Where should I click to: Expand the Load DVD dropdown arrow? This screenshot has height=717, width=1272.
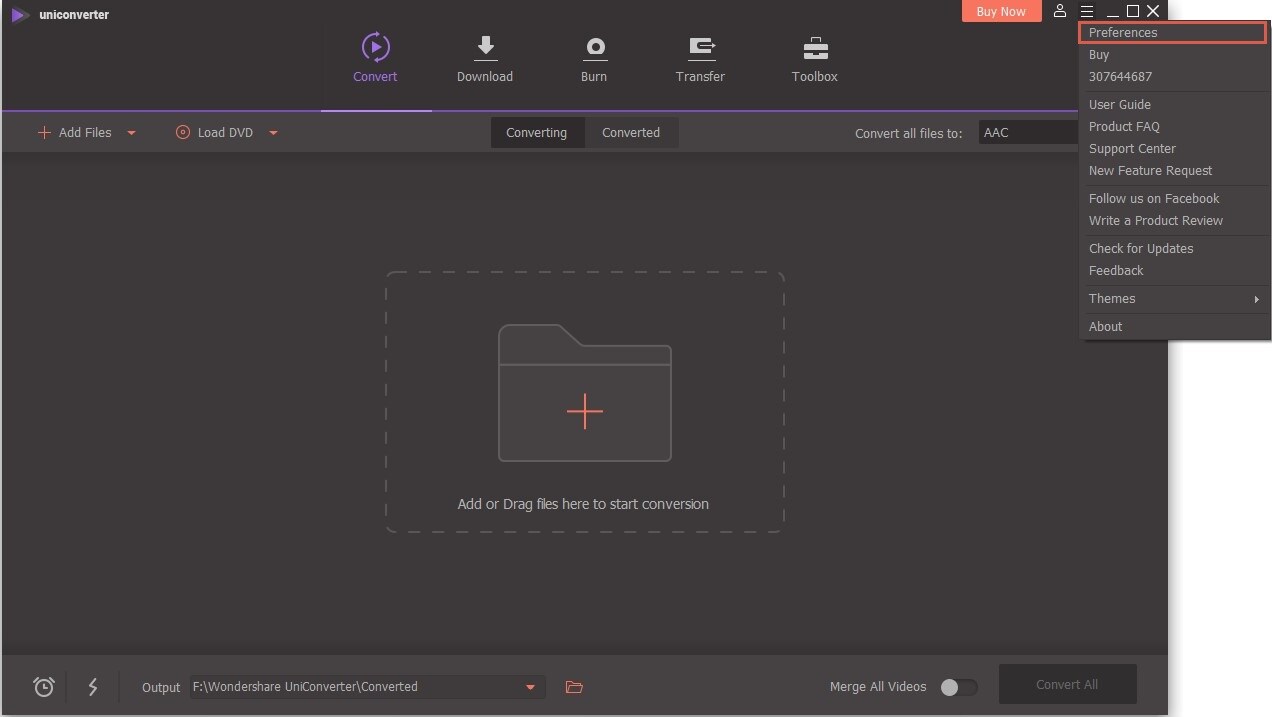(273, 133)
